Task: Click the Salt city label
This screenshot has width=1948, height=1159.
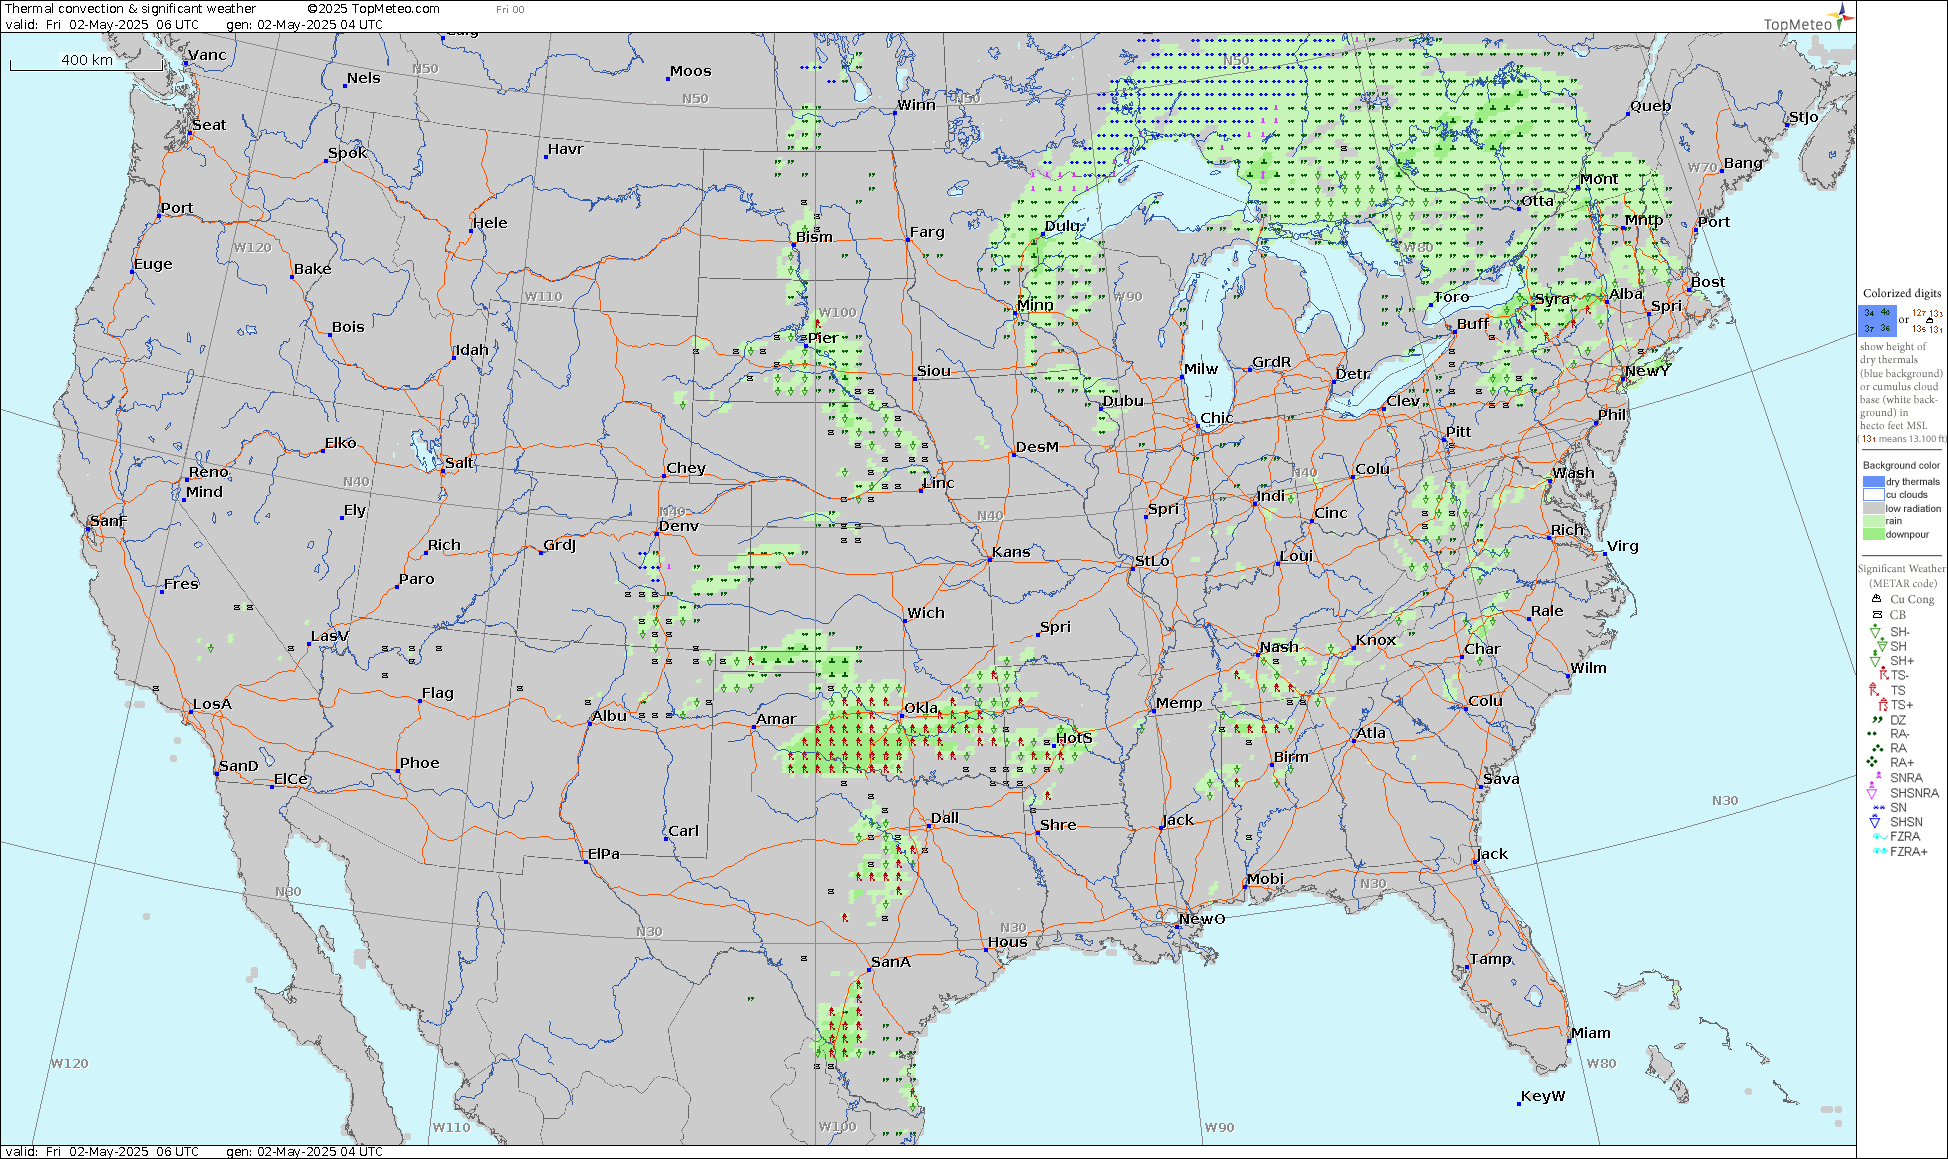Action: tap(459, 462)
